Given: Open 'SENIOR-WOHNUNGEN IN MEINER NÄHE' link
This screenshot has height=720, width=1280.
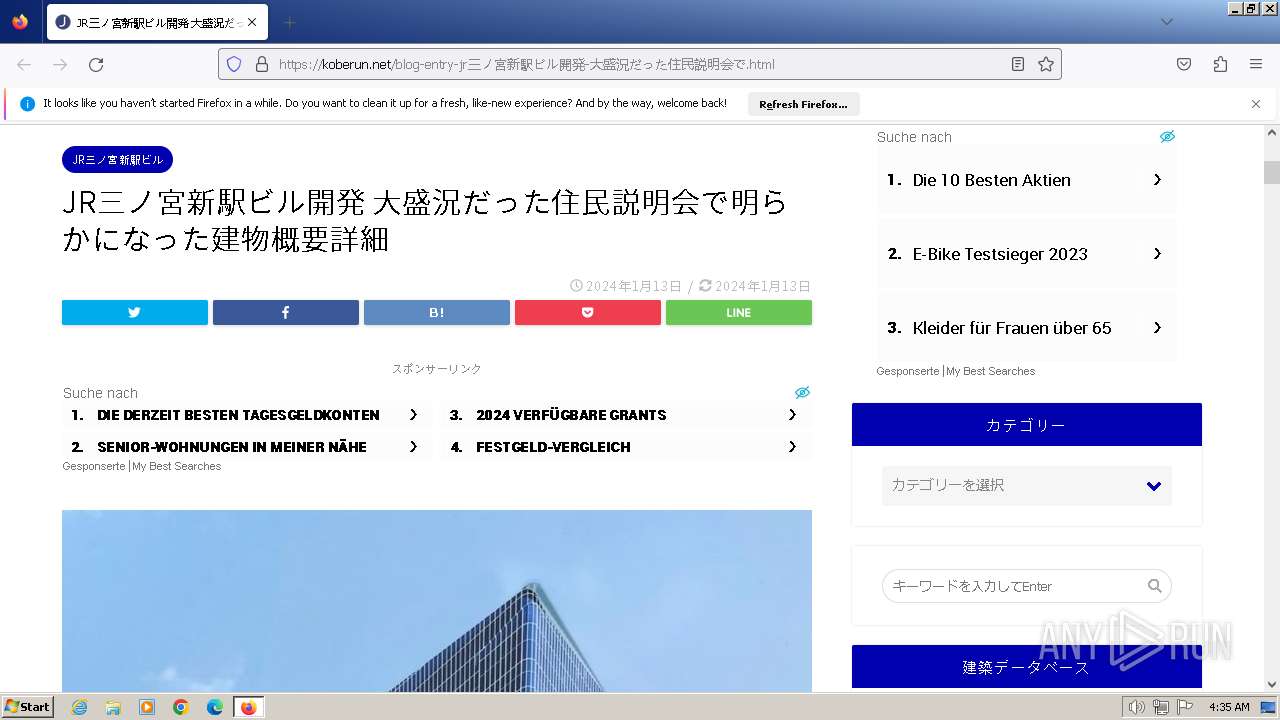Looking at the screenshot, I should click(232, 447).
